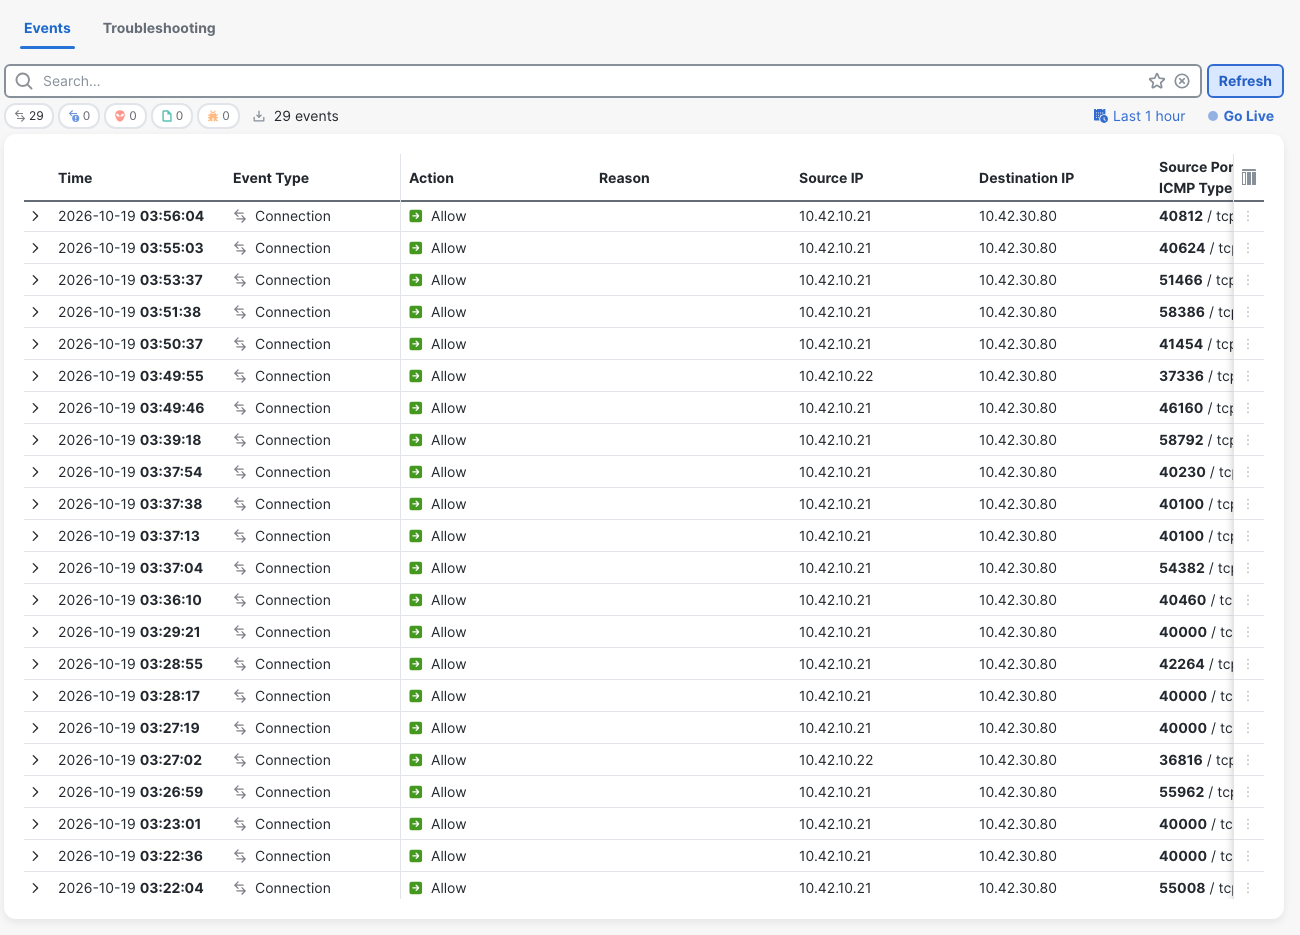Select timestamp 2026-10-19 03:27:19
This screenshot has width=1300, height=935.
(129, 728)
